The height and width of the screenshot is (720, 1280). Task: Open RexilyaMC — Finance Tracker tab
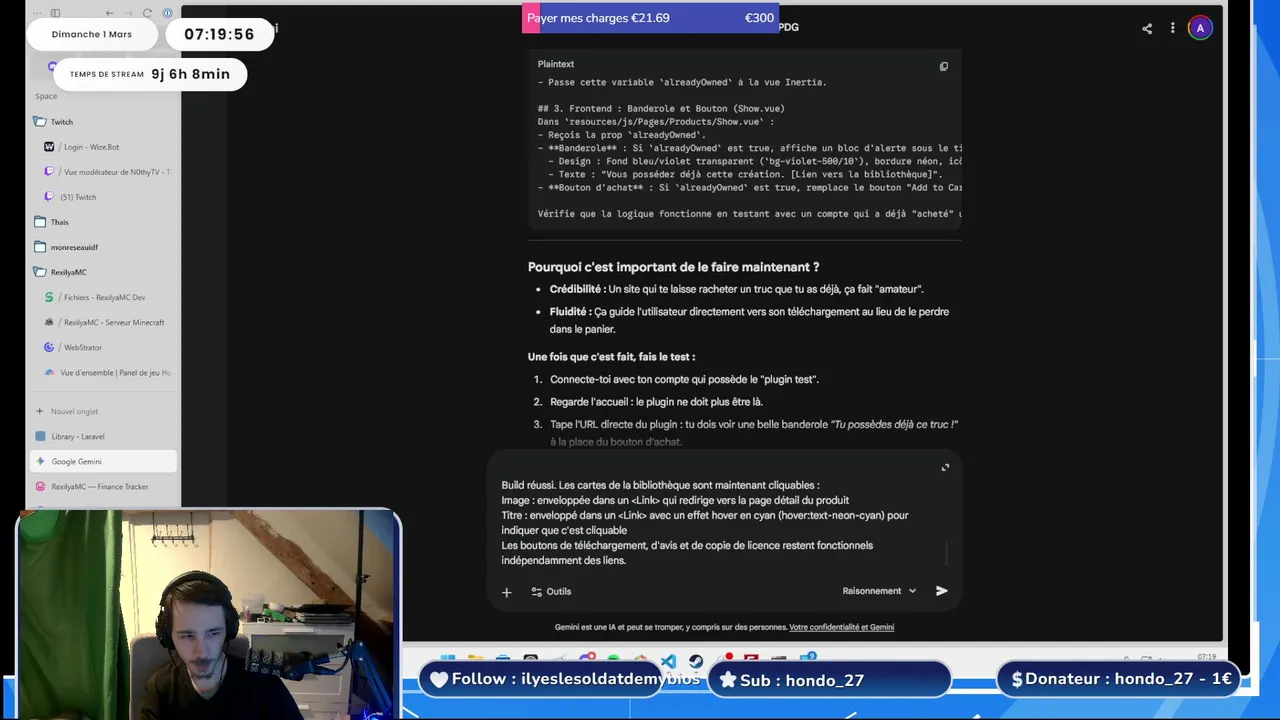pos(103,486)
